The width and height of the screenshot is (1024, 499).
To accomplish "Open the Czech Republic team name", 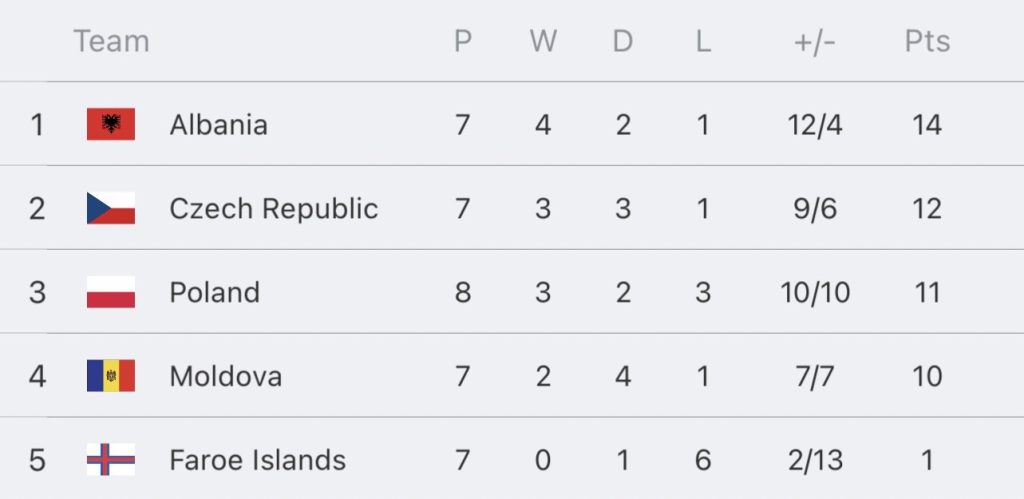I will (274, 209).
